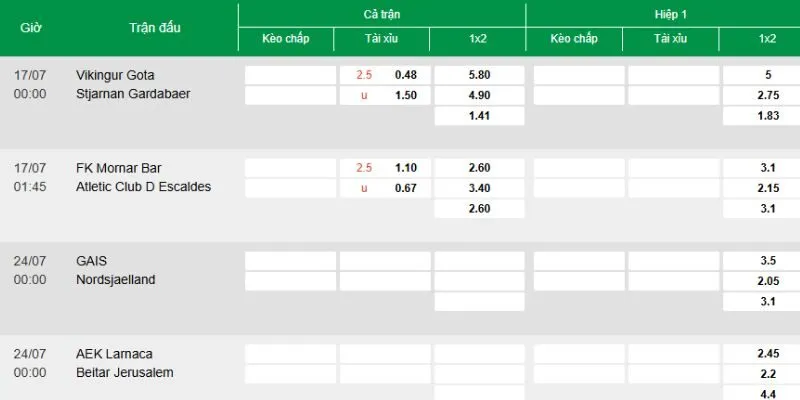Pick first-half odds 3.5 for GAIS
This screenshot has height=400, width=800.
click(x=767, y=261)
